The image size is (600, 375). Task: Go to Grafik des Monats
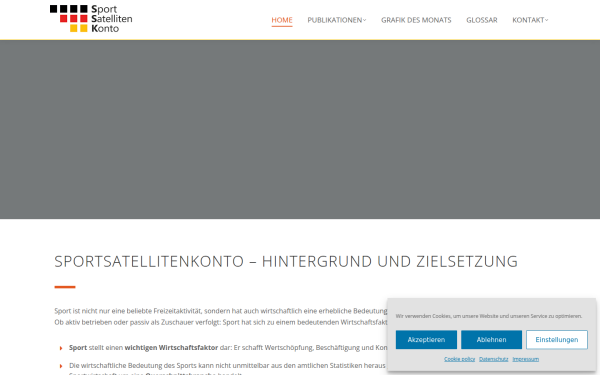click(416, 20)
